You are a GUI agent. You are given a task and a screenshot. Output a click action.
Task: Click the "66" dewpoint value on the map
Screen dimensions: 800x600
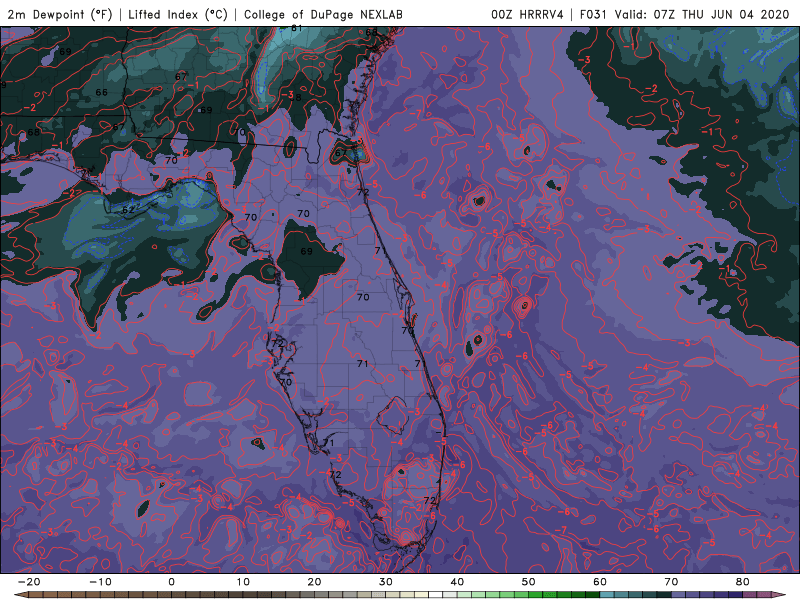click(102, 92)
